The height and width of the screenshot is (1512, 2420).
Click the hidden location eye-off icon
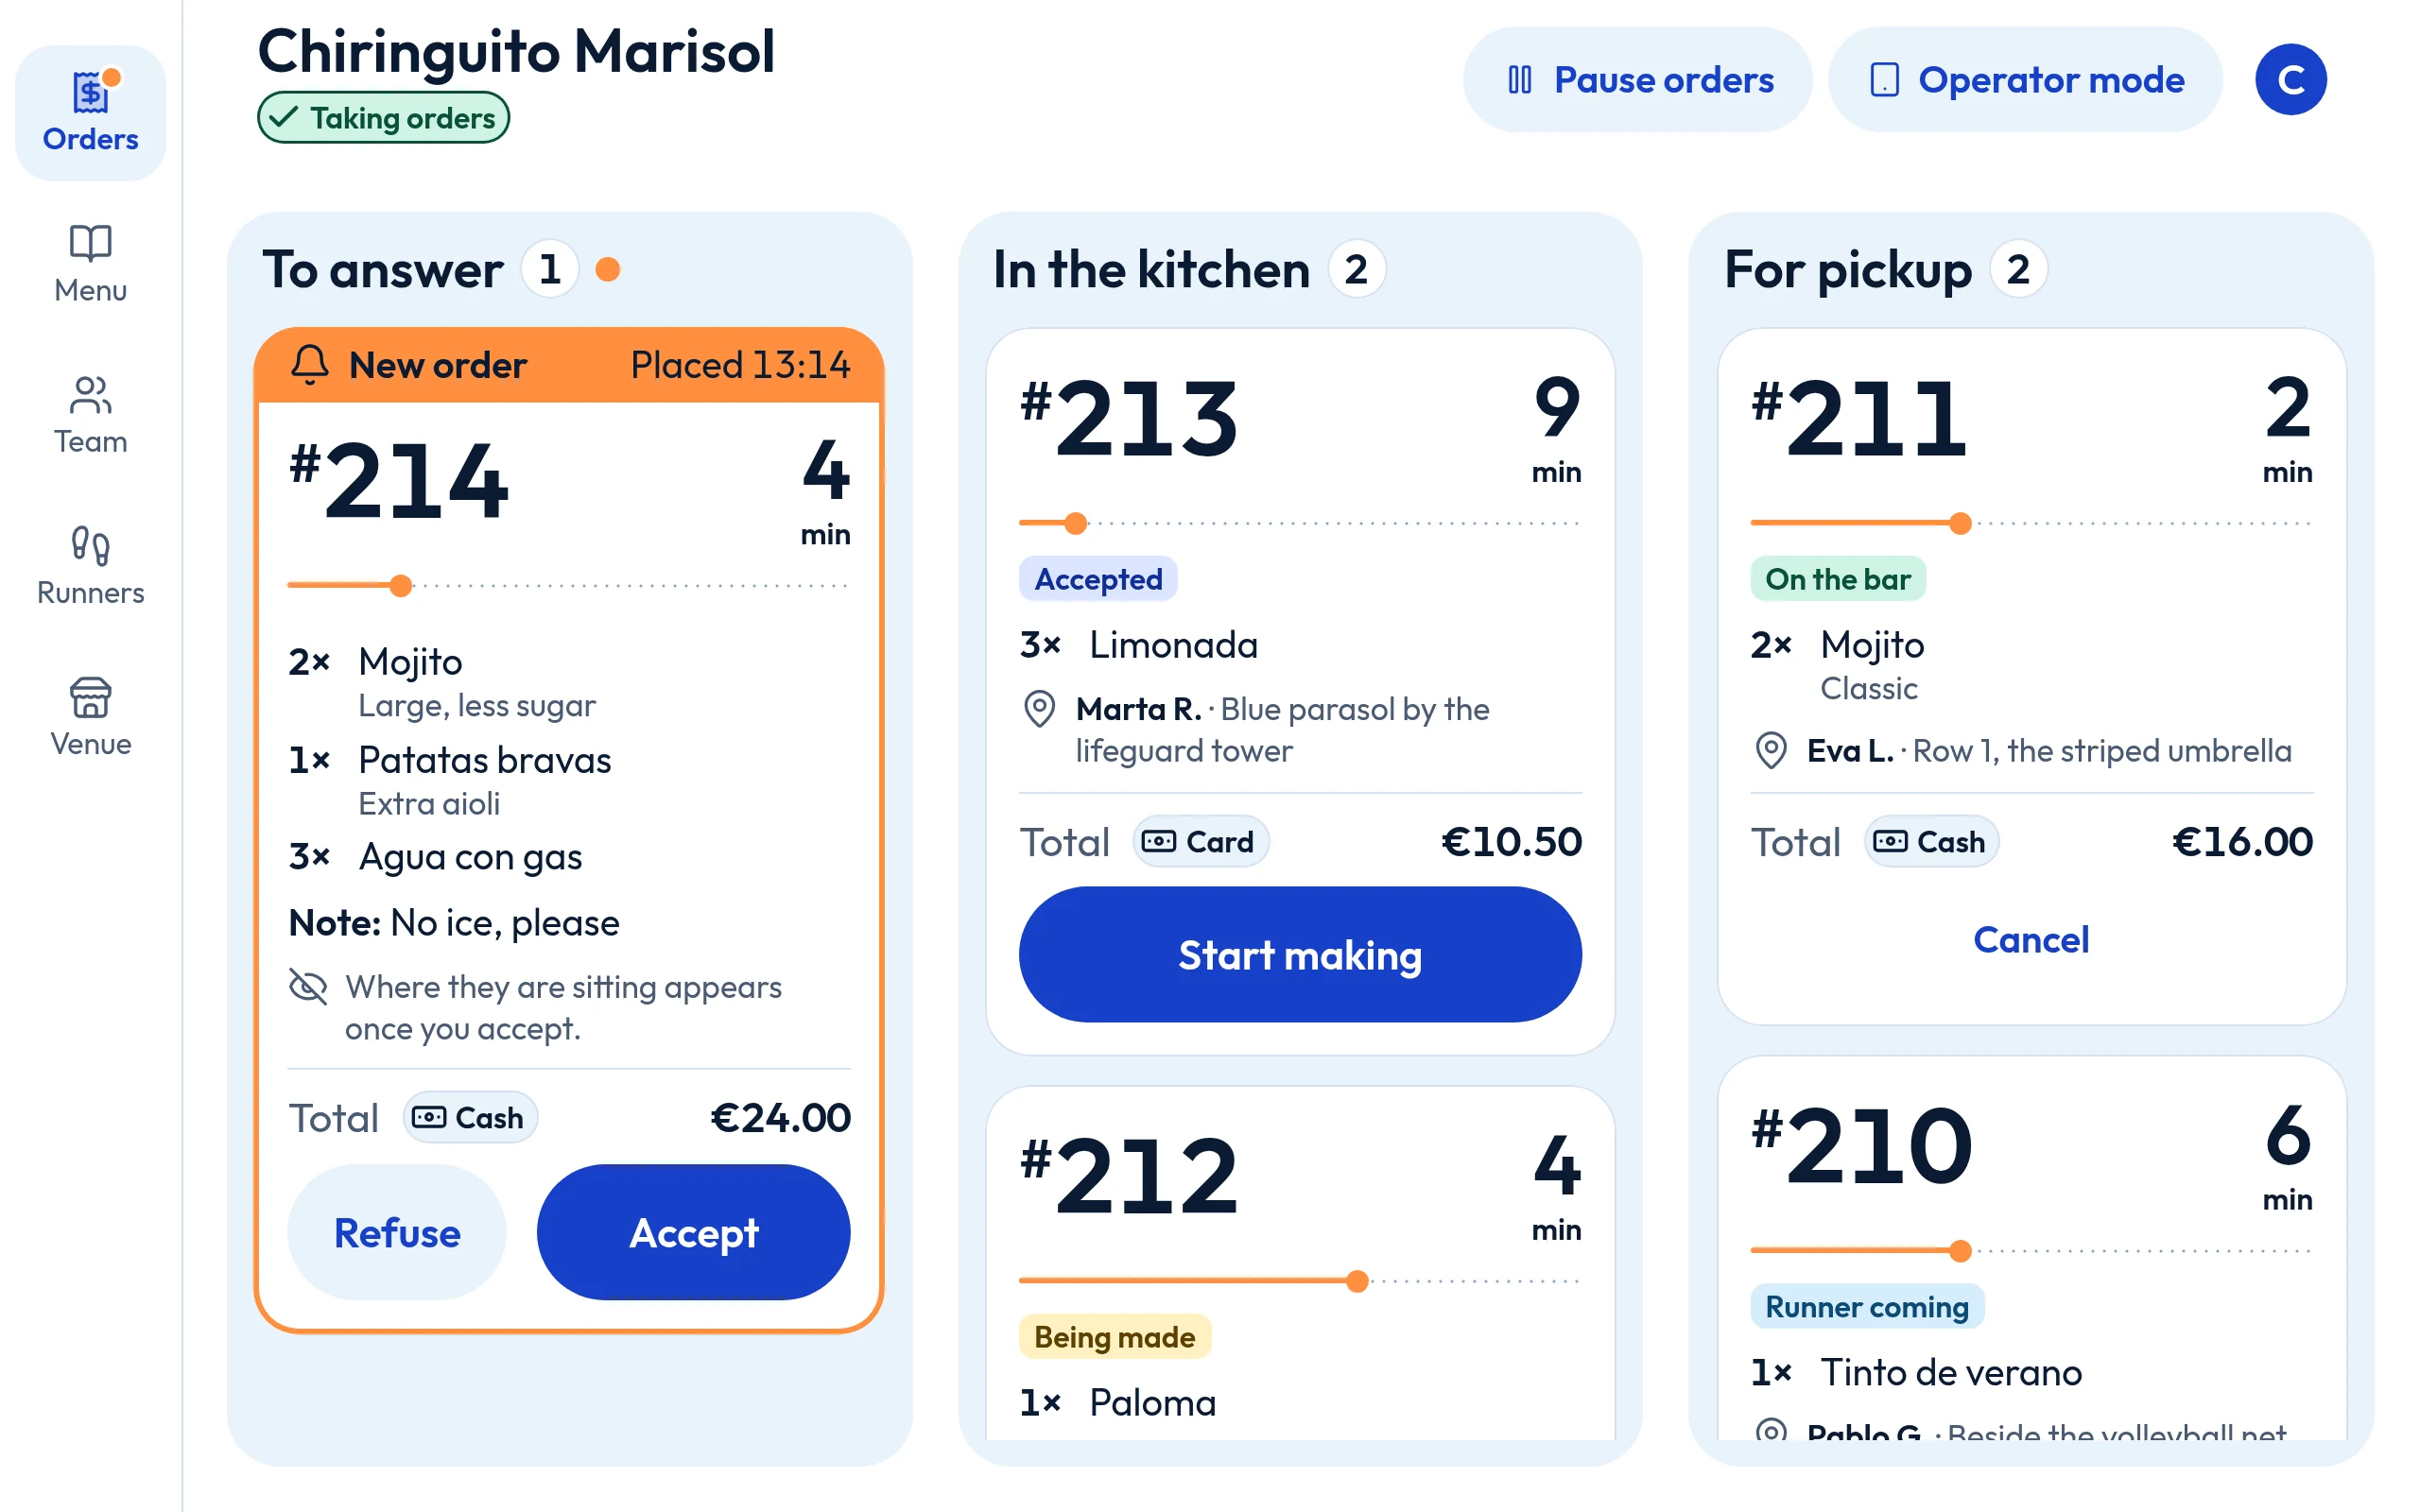pyautogui.click(x=308, y=986)
